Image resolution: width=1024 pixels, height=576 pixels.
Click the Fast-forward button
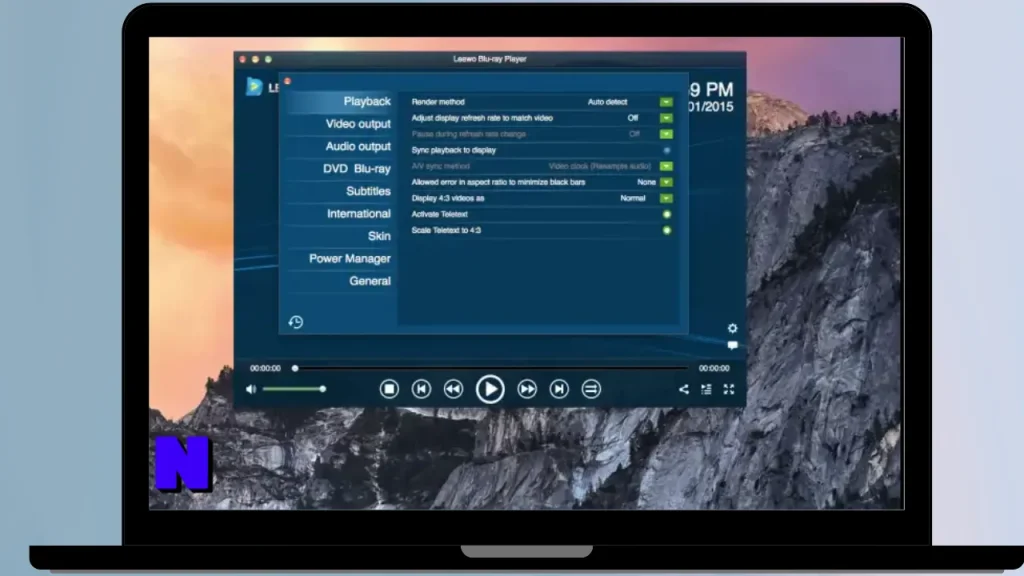(x=527, y=389)
